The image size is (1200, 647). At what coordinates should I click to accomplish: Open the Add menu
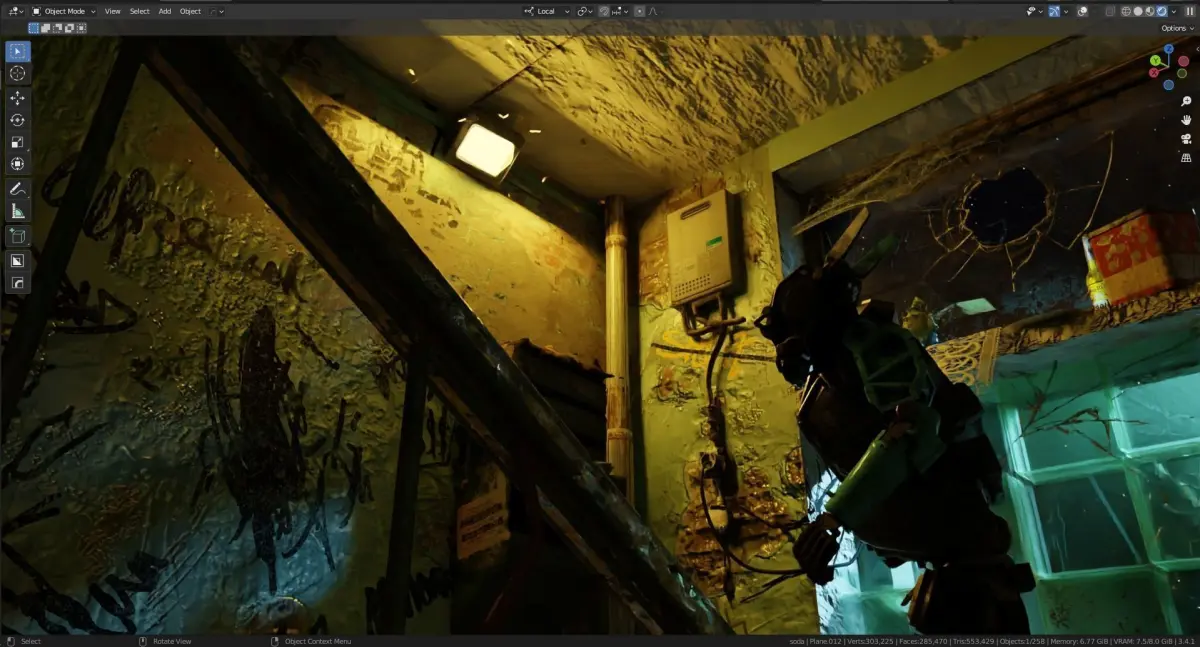(x=165, y=11)
